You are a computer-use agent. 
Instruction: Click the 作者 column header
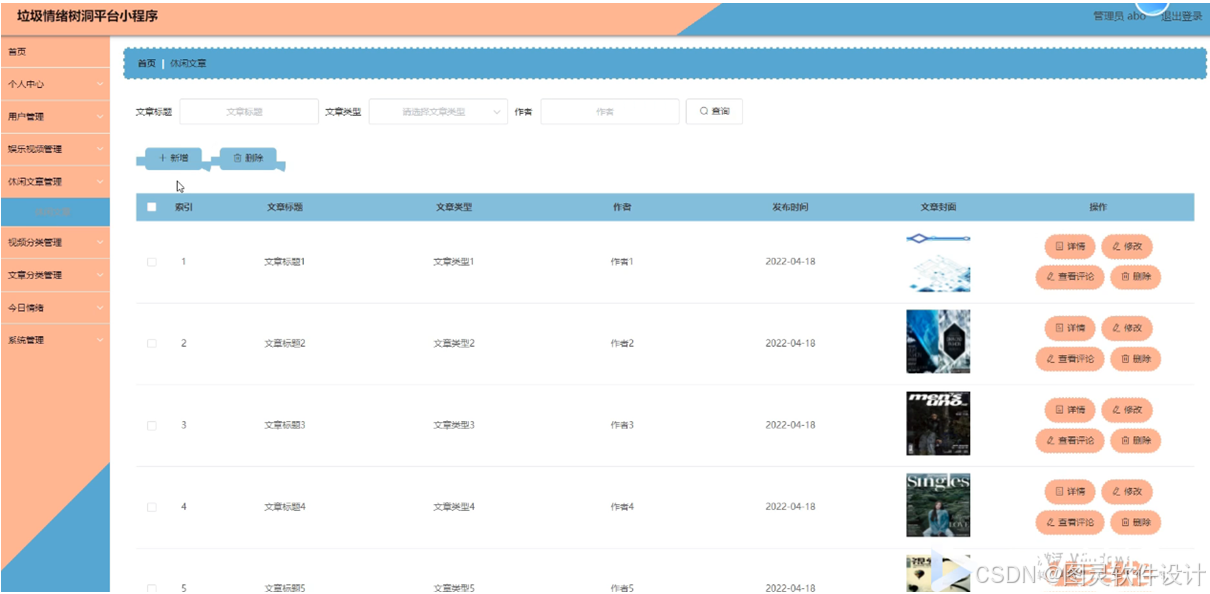coord(622,207)
